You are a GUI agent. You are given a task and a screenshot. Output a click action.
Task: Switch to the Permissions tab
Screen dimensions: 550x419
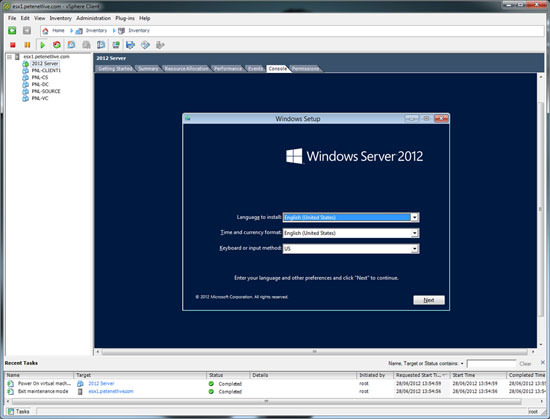tap(305, 69)
